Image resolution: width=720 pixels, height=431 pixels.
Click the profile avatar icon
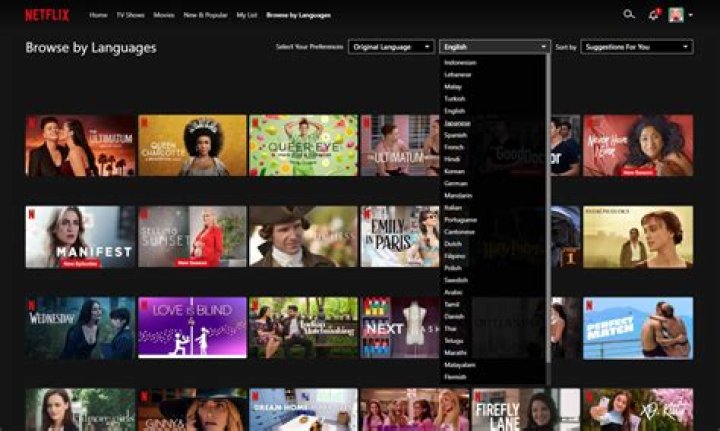(x=676, y=15)
